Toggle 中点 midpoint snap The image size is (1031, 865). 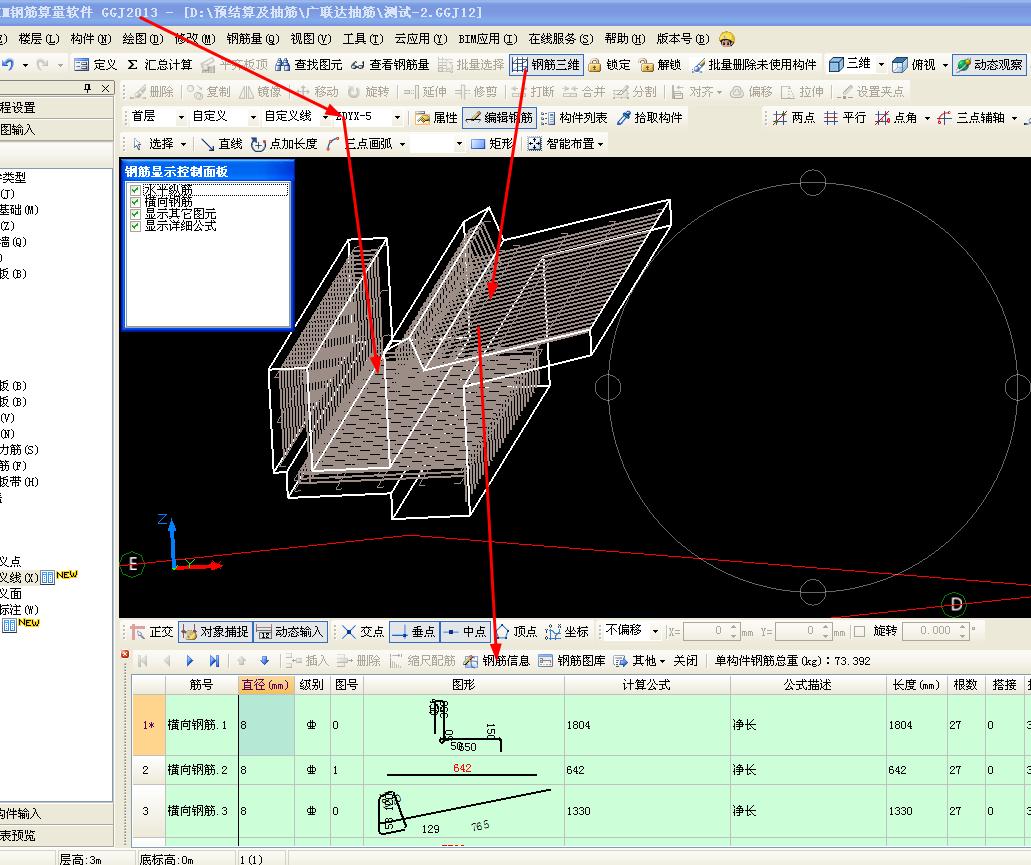coord(465,632)
